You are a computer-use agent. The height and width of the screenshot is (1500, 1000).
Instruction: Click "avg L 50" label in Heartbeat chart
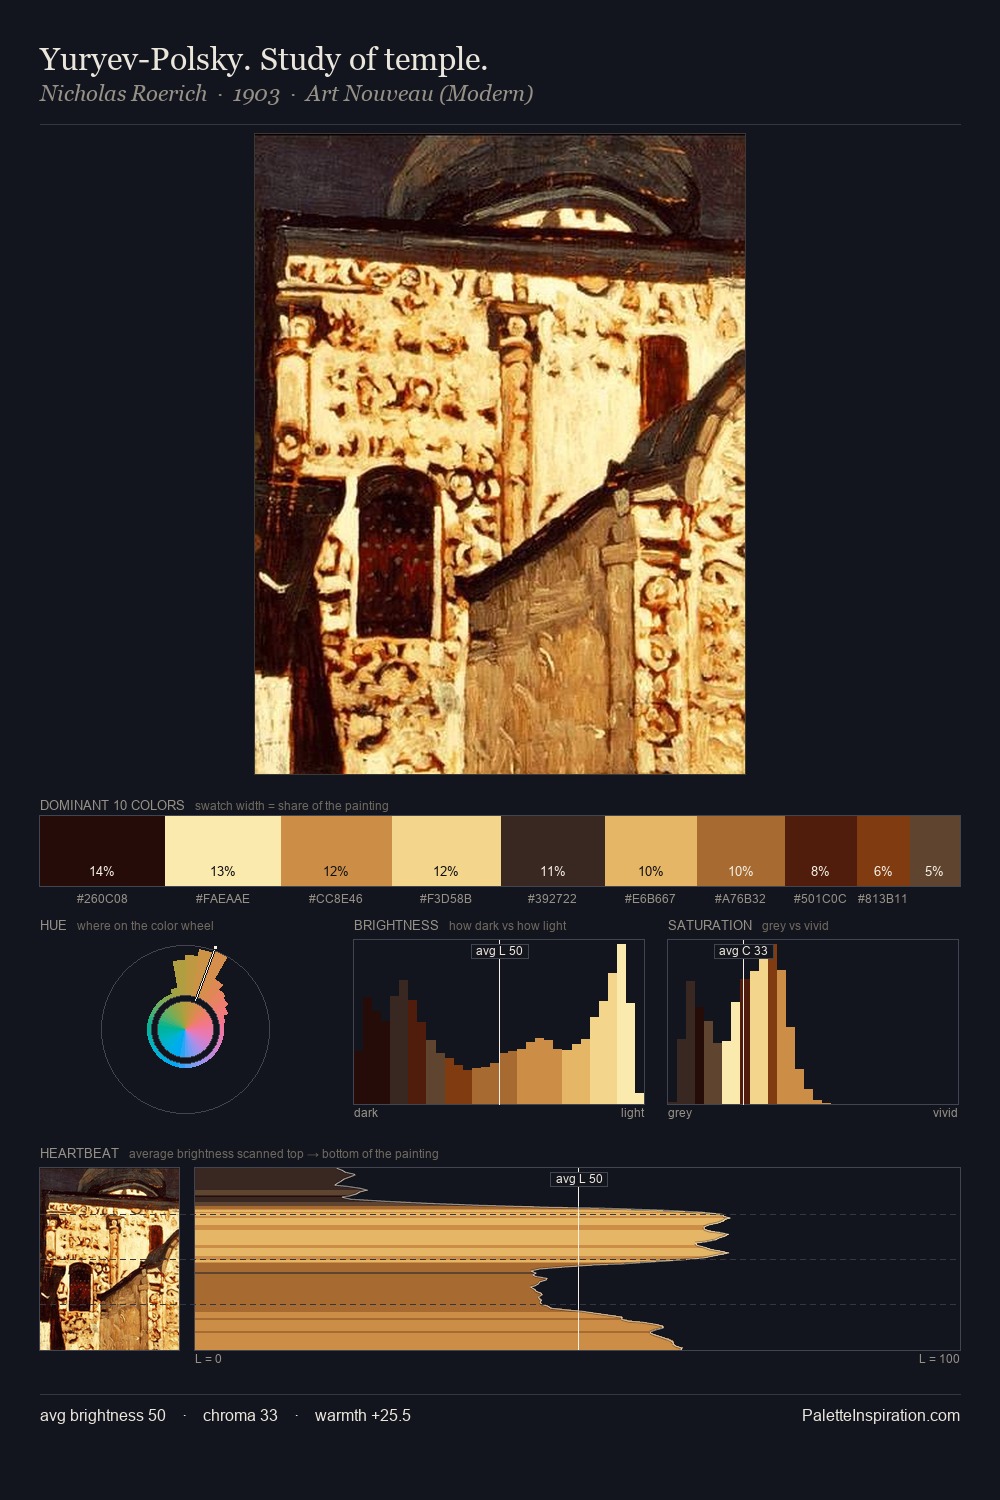click(579, 1179)
